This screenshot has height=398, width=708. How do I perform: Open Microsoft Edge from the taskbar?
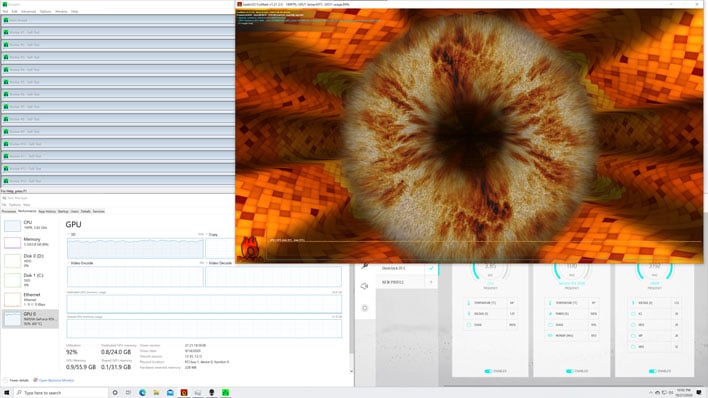[142, 393]
